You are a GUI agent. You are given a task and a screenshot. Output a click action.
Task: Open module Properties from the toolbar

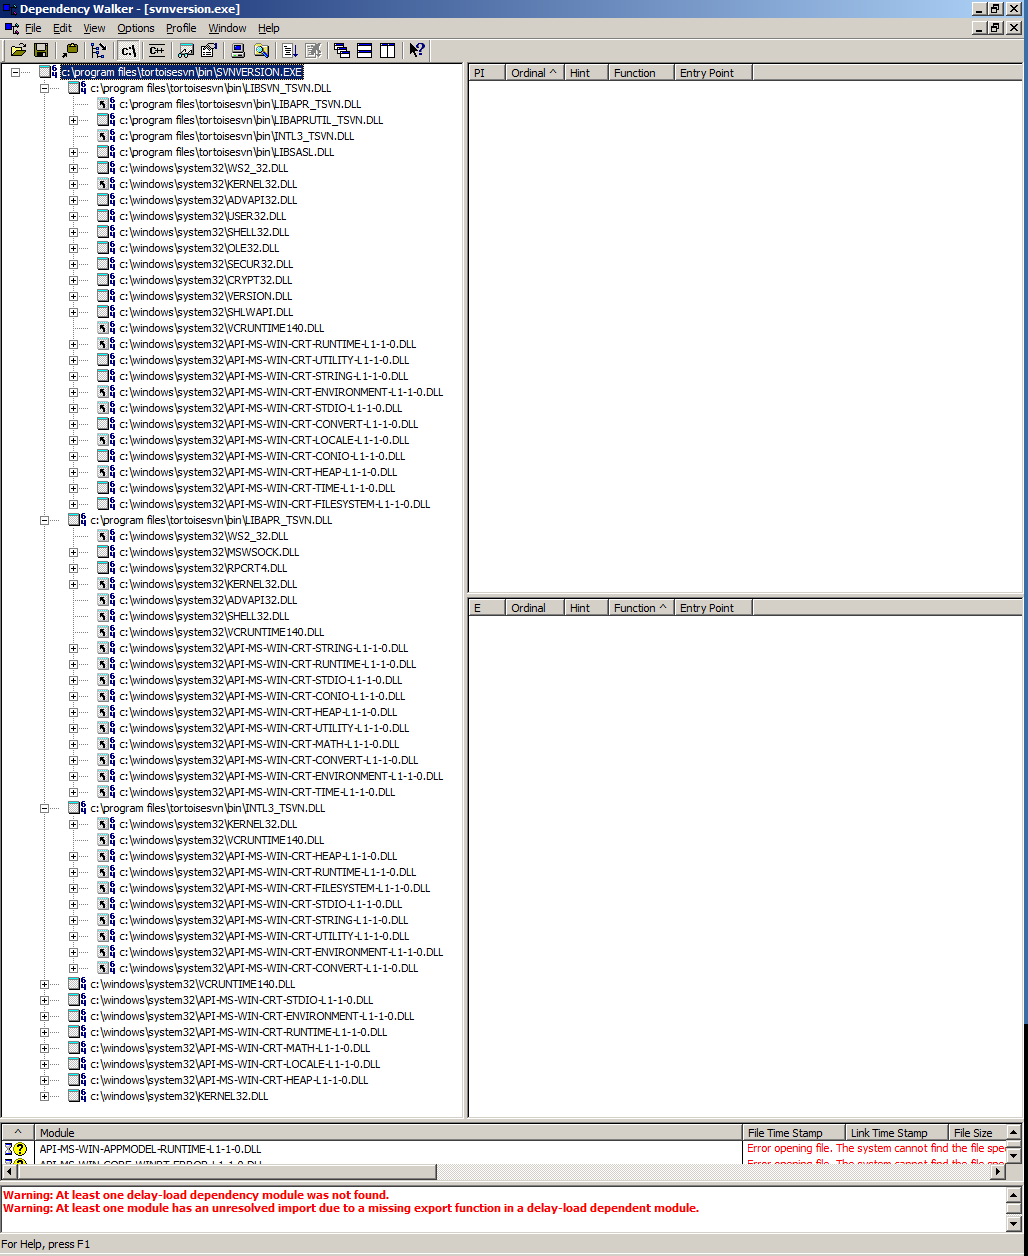click(x=209, y=50)
